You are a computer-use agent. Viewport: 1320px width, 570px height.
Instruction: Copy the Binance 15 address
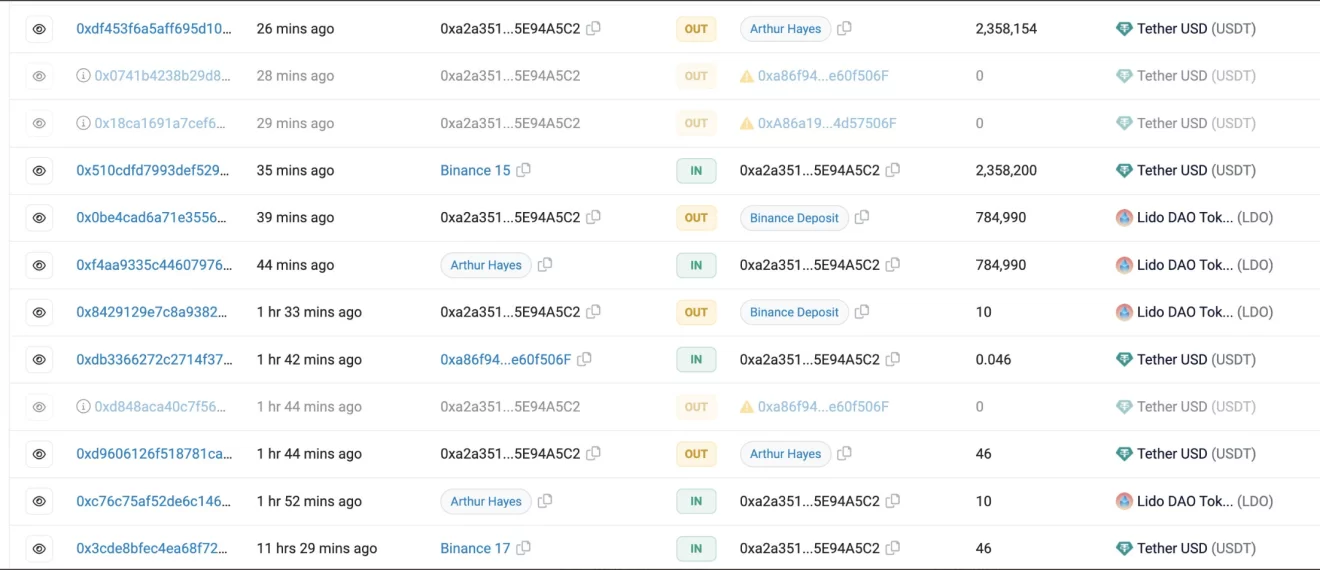tap(523, 170)
